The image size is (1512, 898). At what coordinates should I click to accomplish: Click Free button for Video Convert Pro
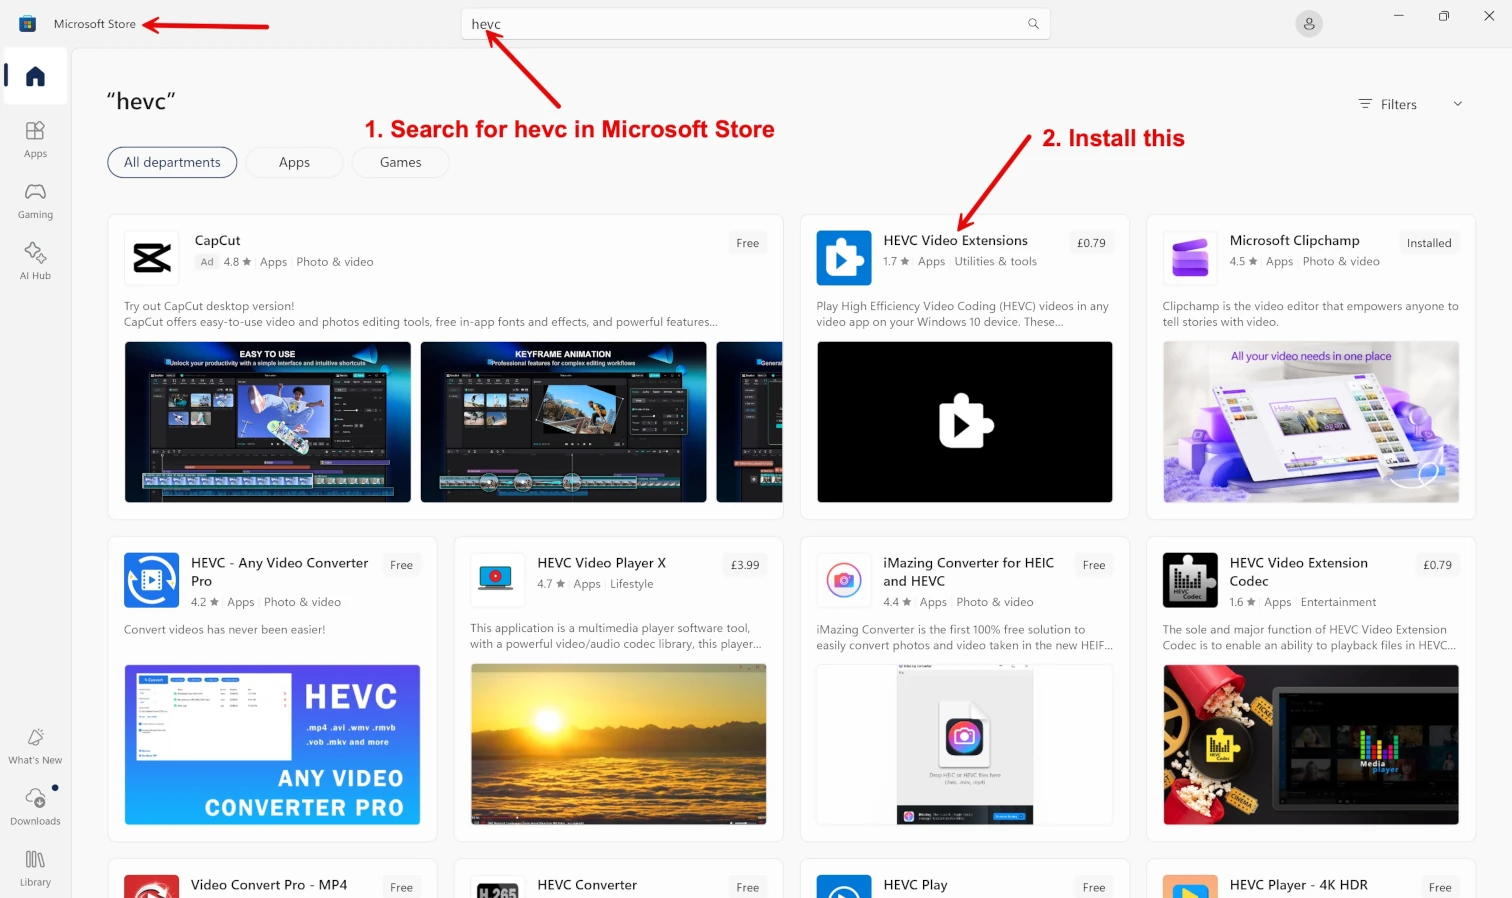[401, 887]
